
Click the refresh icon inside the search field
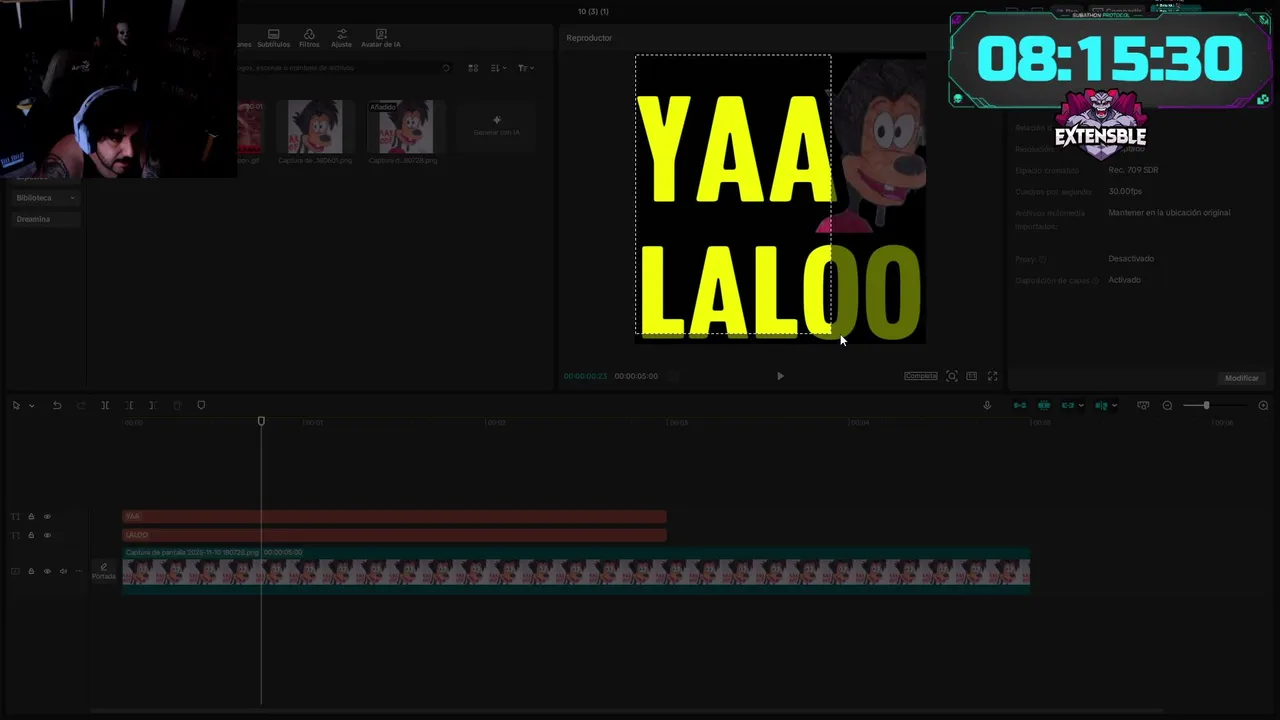click(445, 68)
